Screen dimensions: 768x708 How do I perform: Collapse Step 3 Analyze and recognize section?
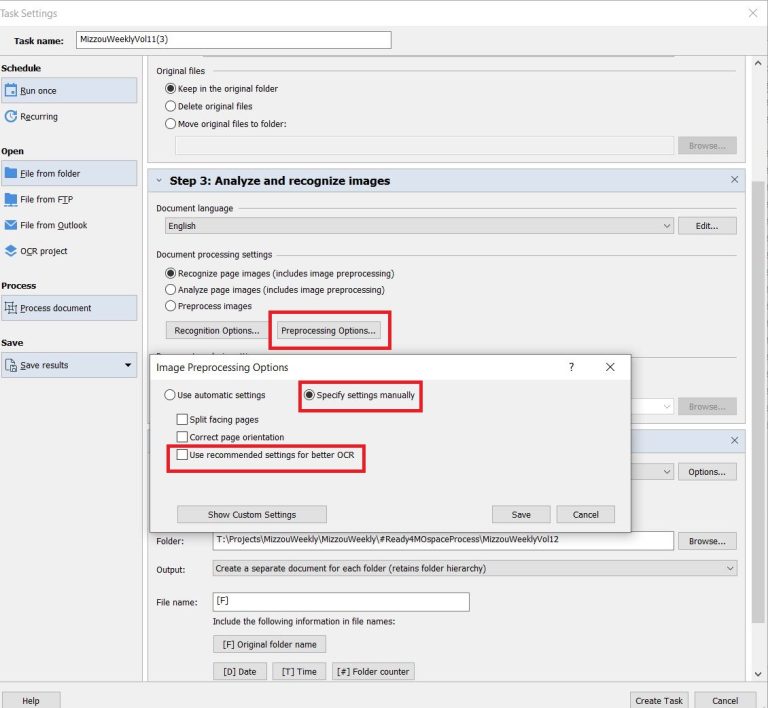[x=159, y=181]
